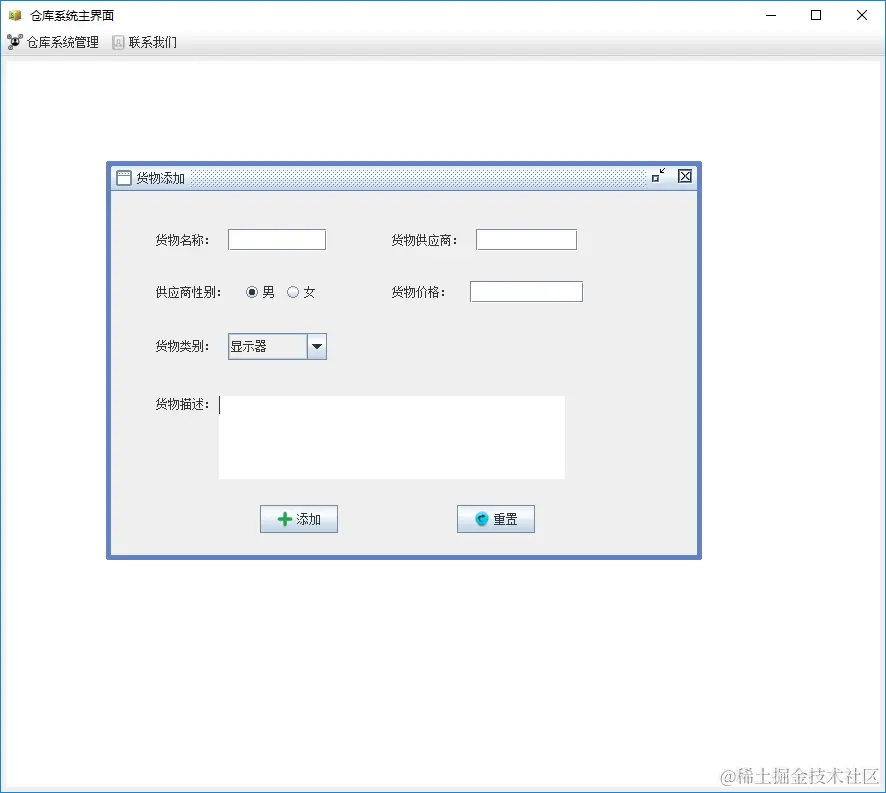The width and height of the screenshot is (886, 793).
Task: Close the 仓库系统主界面 main window
Action: point(862,15)
